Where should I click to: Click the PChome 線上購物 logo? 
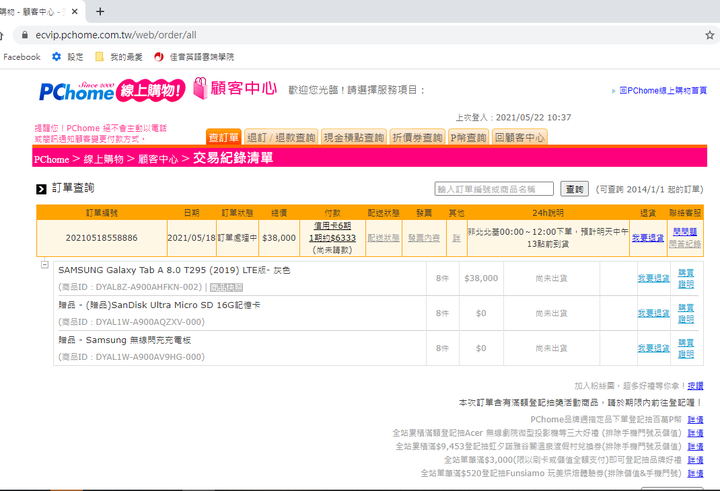coord(112,91)
